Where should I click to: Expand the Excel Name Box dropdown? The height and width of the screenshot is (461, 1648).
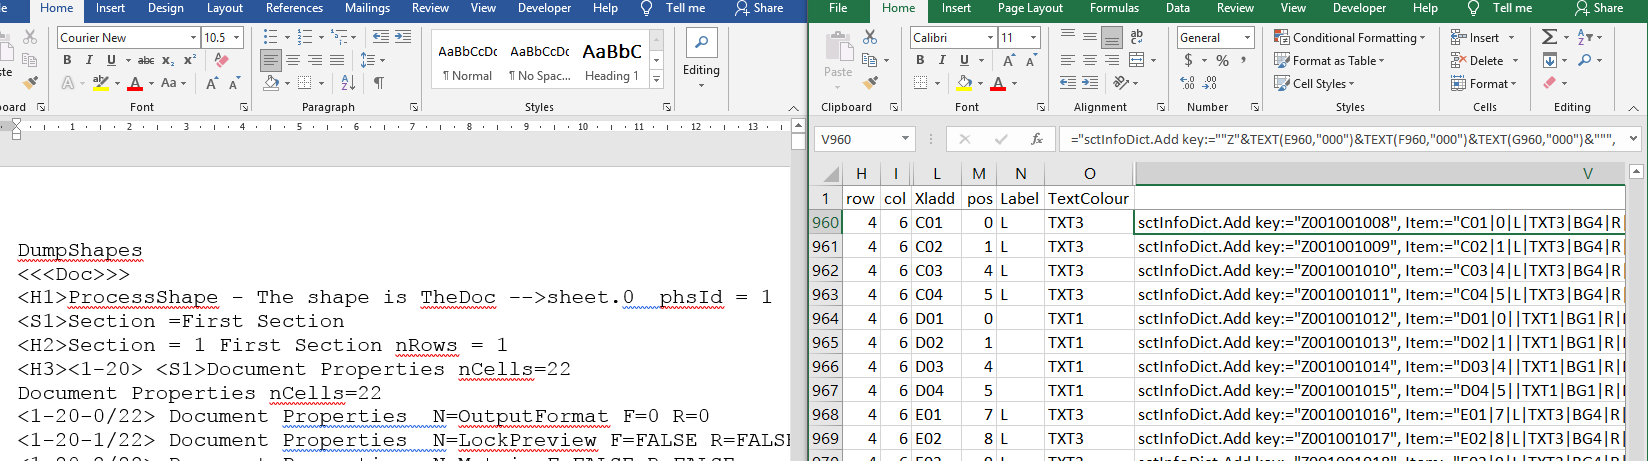(x=905, y=139)
